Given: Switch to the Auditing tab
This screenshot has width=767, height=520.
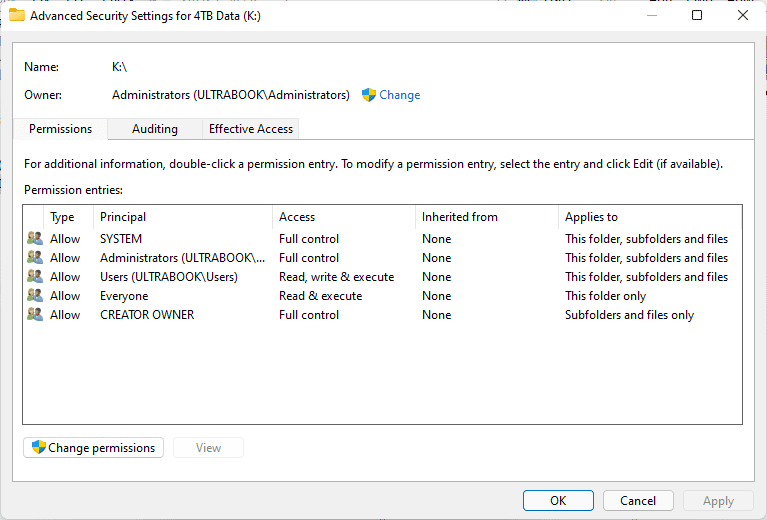Looking at the screenshot, I should pyautogui.click(x=155, y=129).
